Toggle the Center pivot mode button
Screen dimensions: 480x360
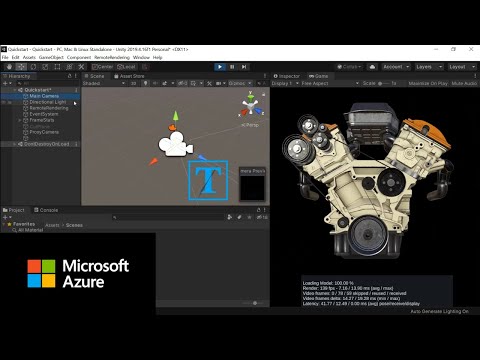(x=103, y=67)
